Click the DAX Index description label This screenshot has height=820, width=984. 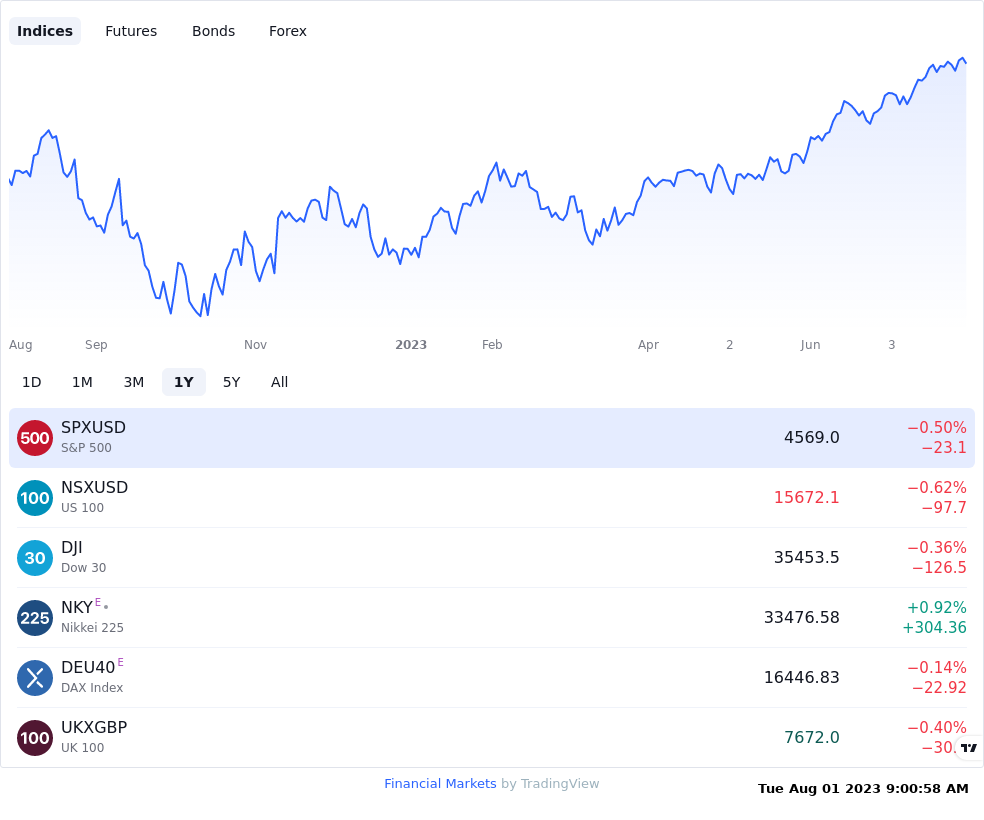point(92,688)
